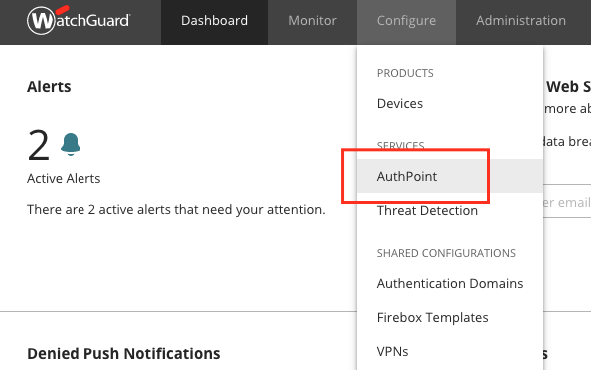Screen dimensions: 591x370
Task: Select Authentication Domains option
Action: coord(450,283)
